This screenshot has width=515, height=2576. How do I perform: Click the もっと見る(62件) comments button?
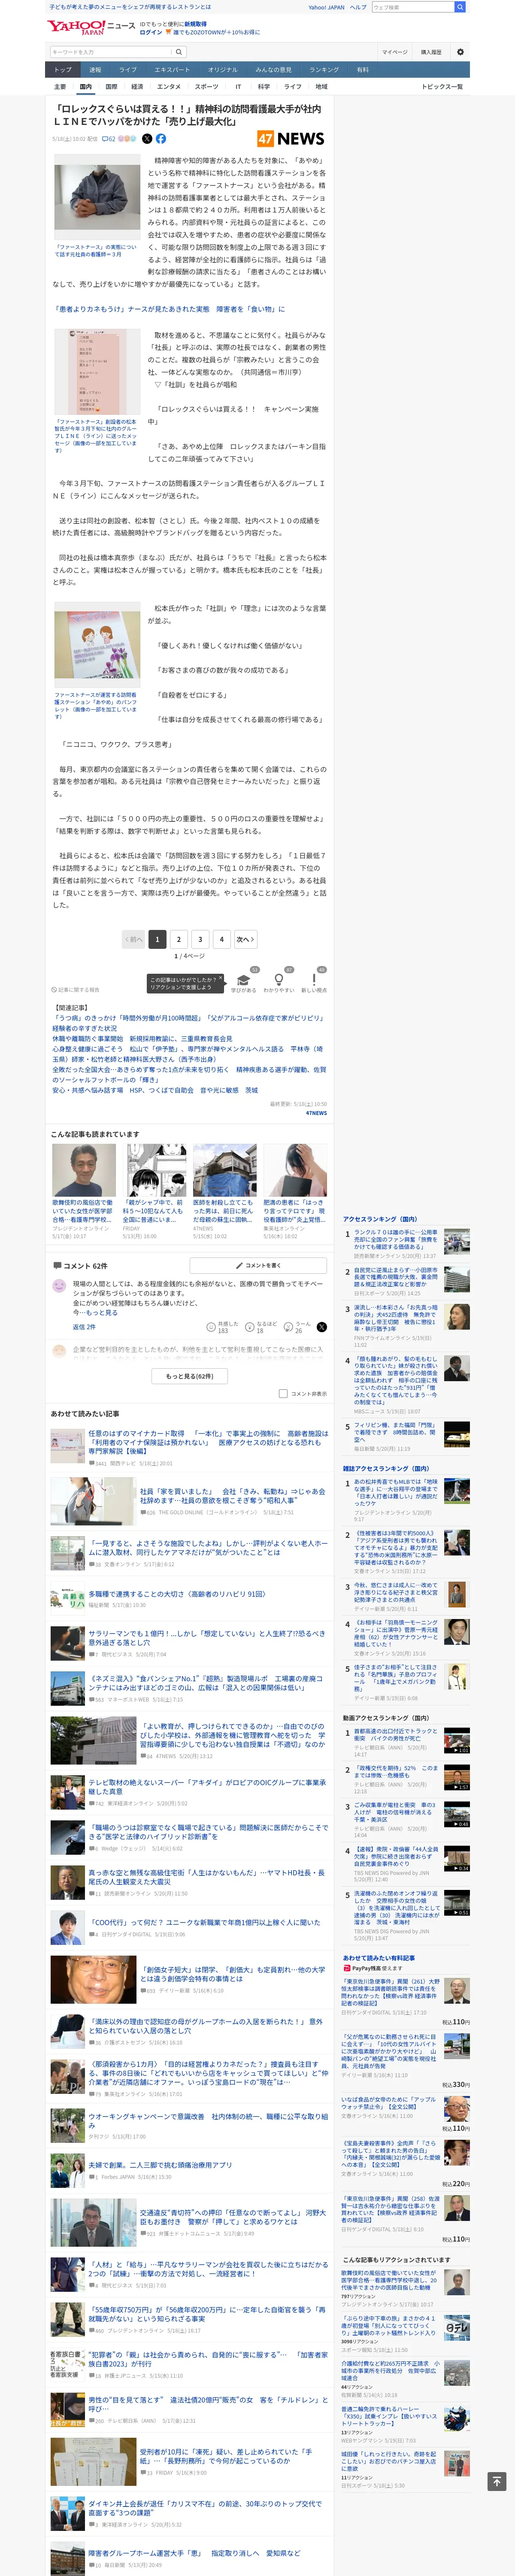coord(190,1375)
